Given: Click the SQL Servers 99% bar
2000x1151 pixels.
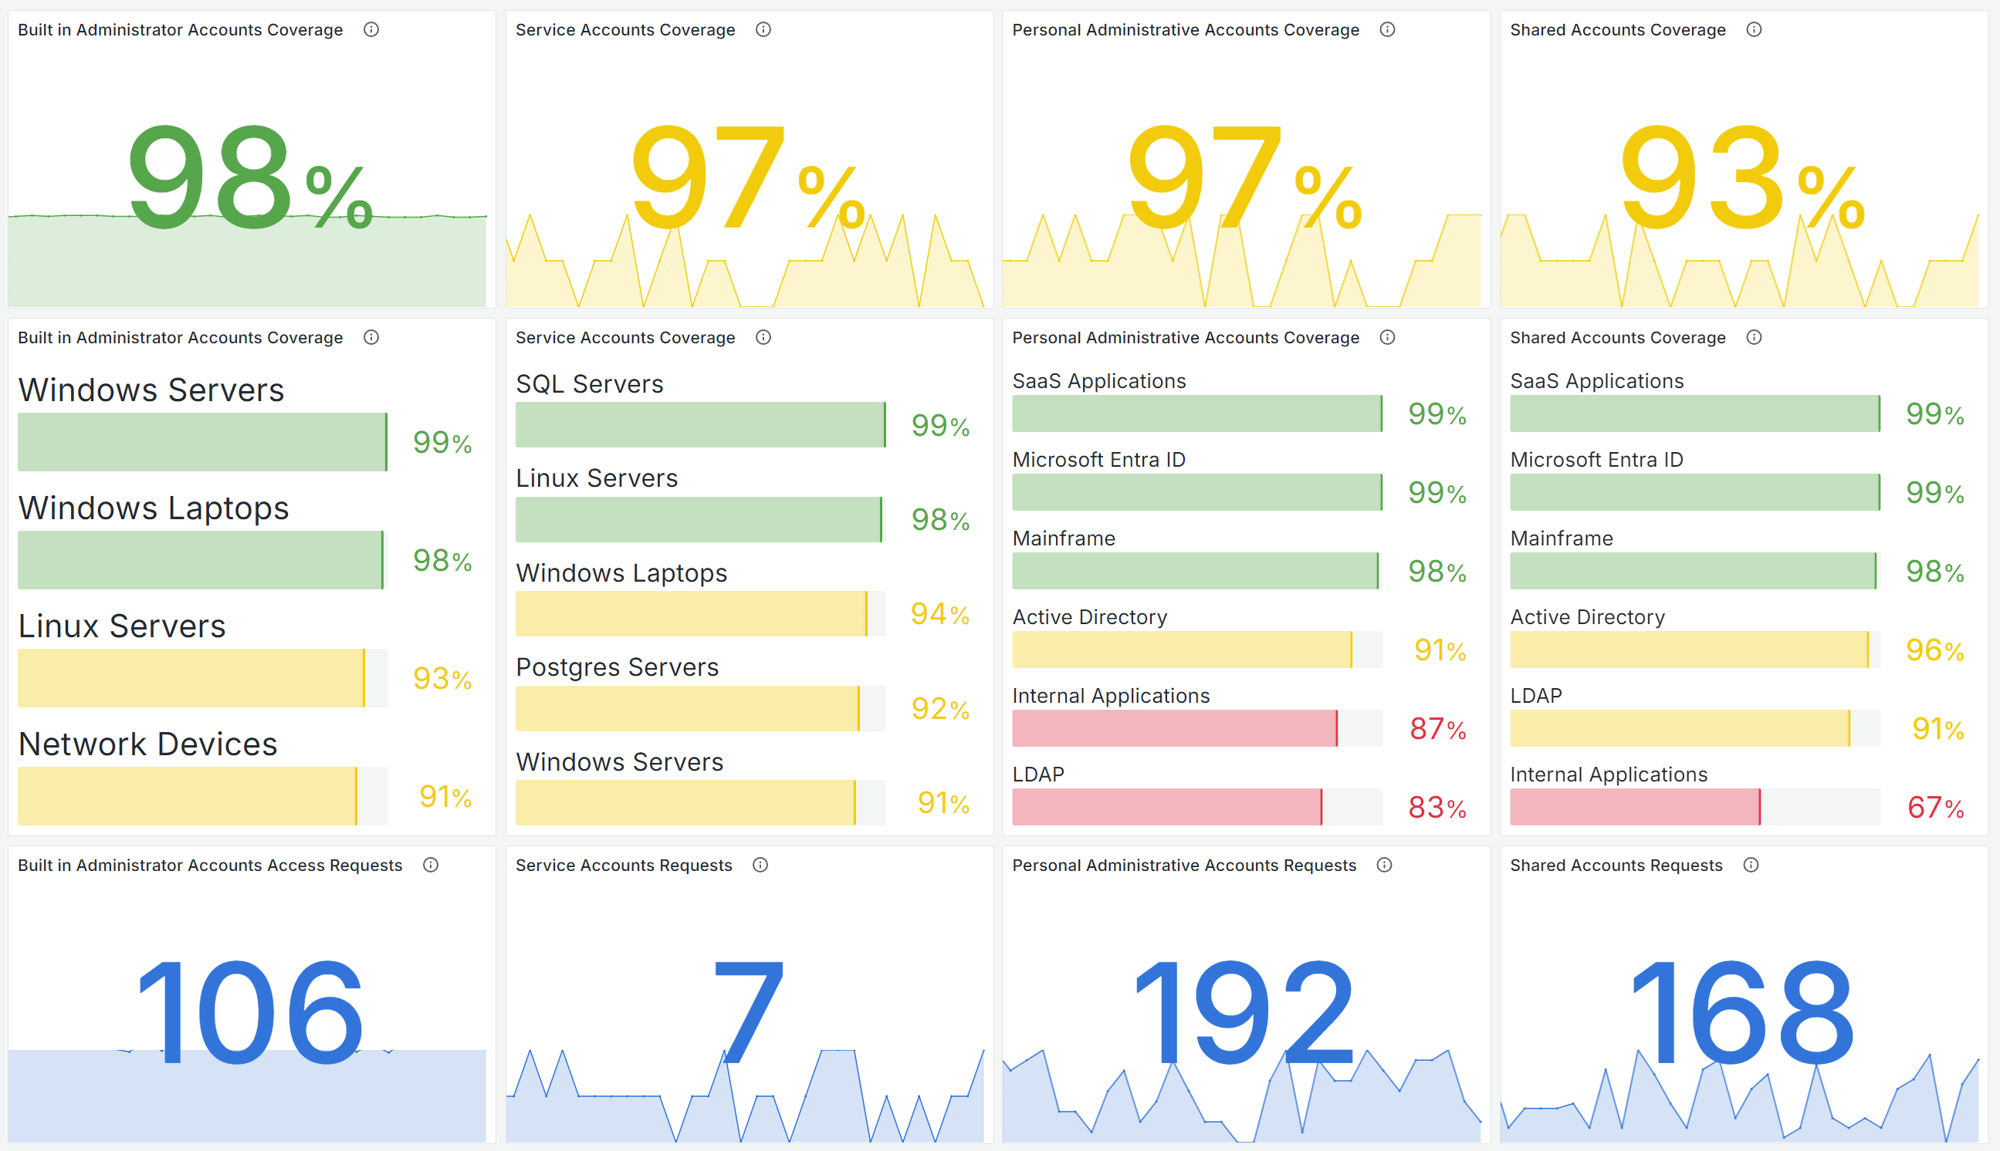Looking at the screenshot, I should pos(701,425).
